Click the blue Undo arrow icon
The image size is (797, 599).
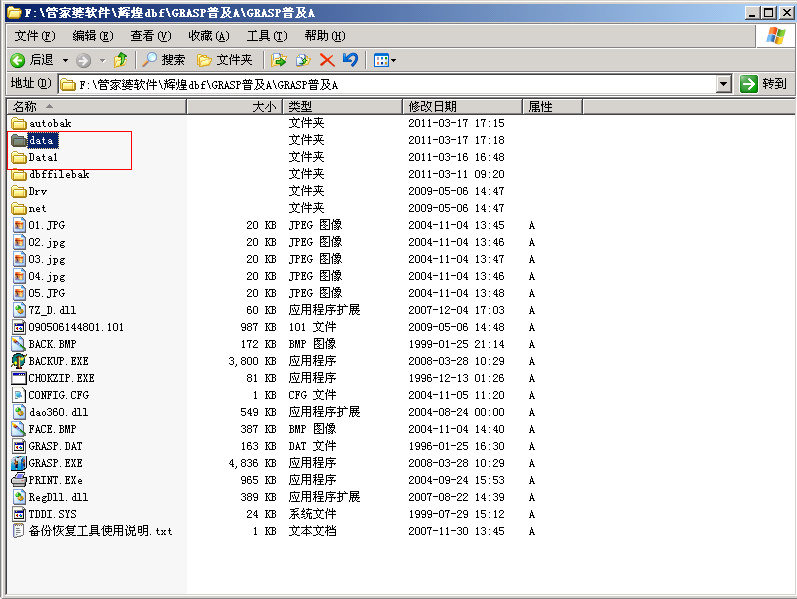[349, 60]
